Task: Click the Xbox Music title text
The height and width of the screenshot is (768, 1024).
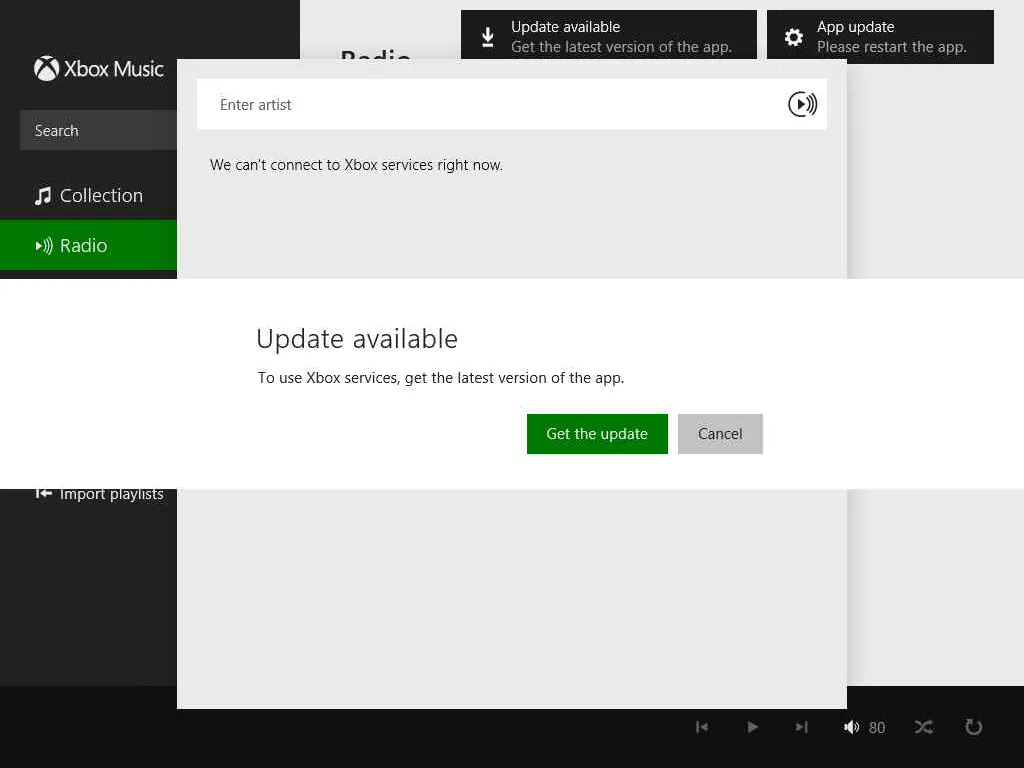Action: 114,69
